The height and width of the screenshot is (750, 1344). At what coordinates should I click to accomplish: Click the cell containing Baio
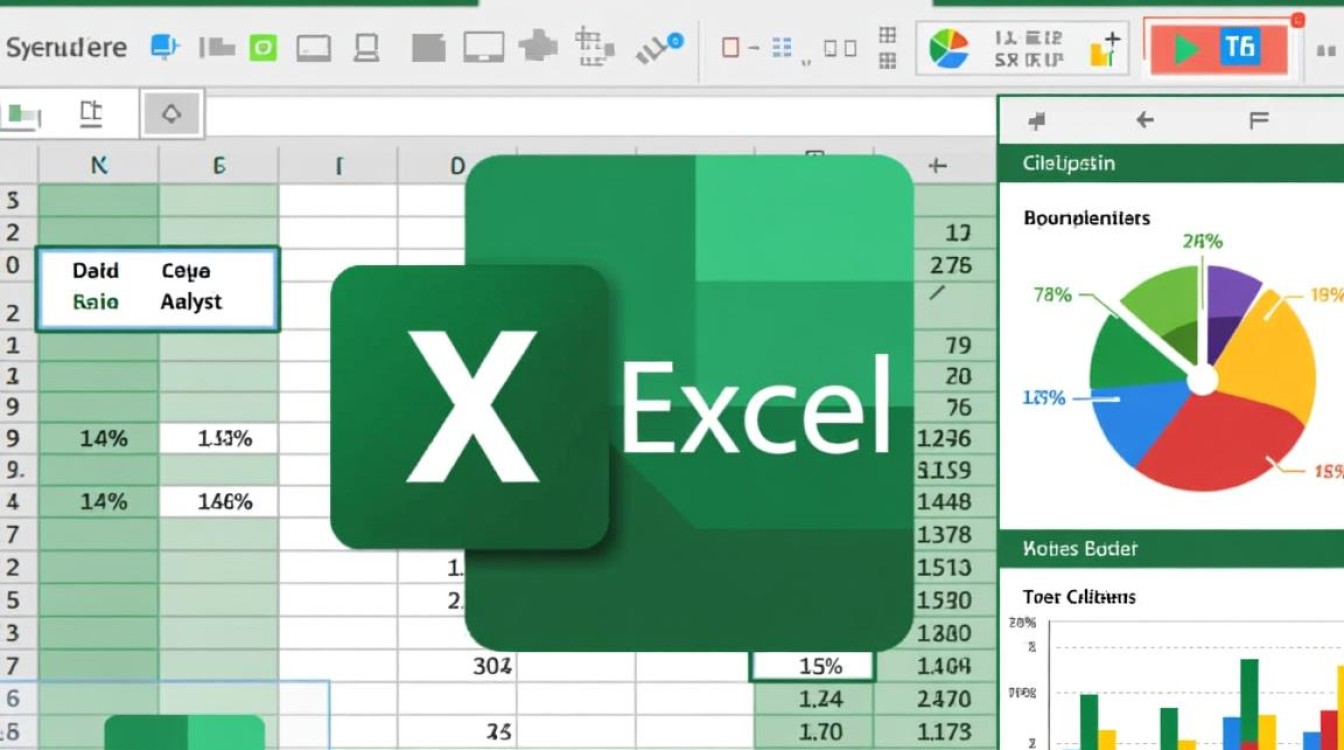(96, 302)
